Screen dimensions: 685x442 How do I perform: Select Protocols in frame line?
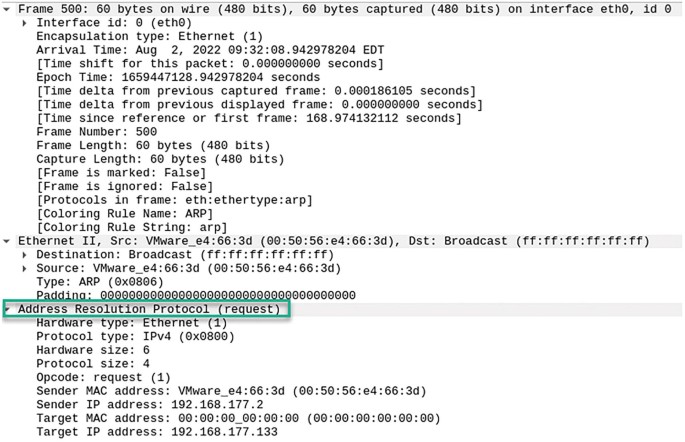coord(174,200)
